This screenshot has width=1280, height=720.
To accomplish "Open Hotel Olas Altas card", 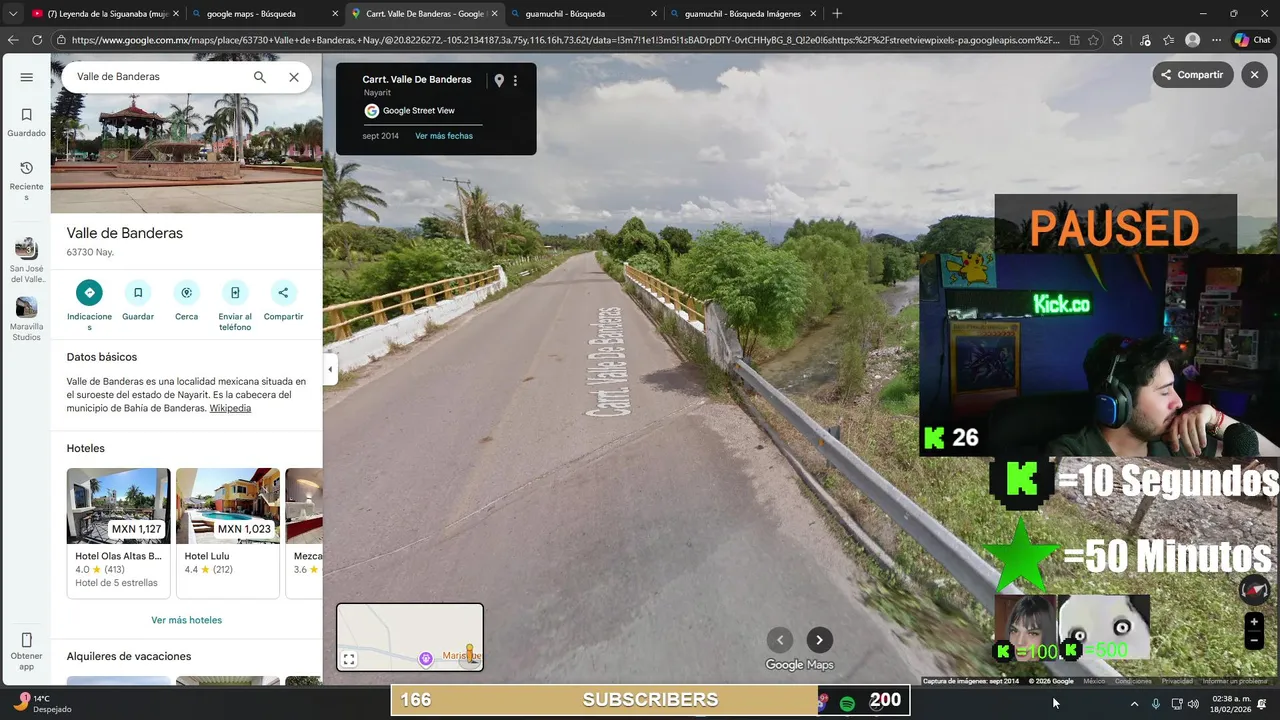I will tap(118, 533).
